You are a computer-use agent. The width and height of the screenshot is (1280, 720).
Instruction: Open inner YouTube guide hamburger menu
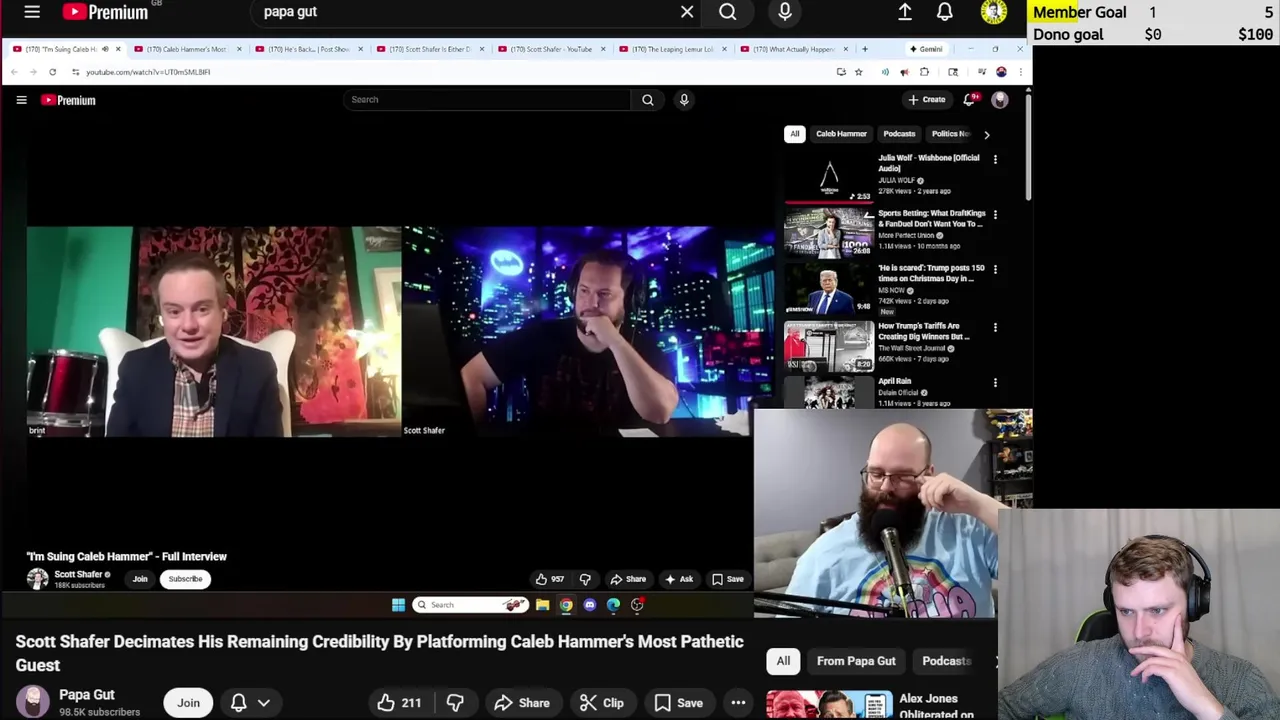pos(21,100)
